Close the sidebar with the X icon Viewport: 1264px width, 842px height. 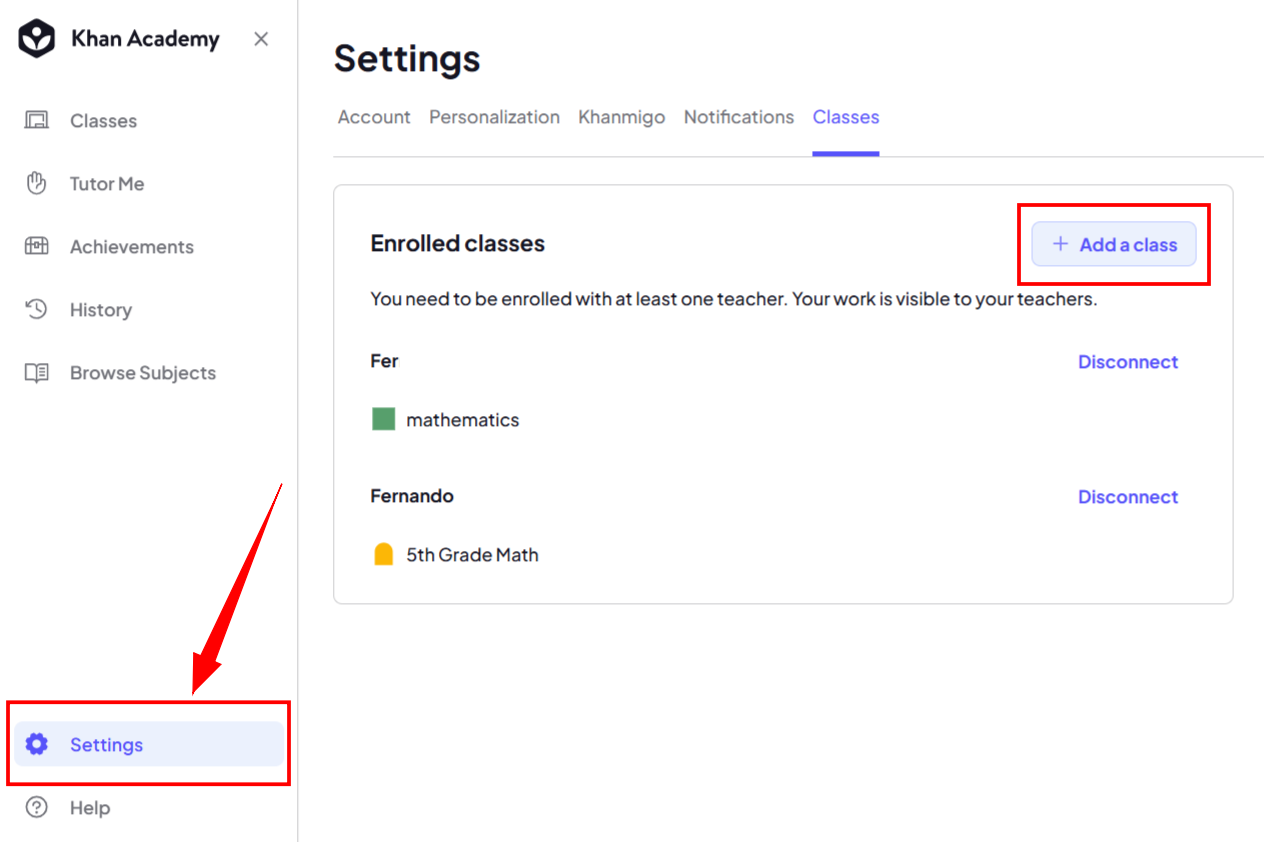point(261,39)
